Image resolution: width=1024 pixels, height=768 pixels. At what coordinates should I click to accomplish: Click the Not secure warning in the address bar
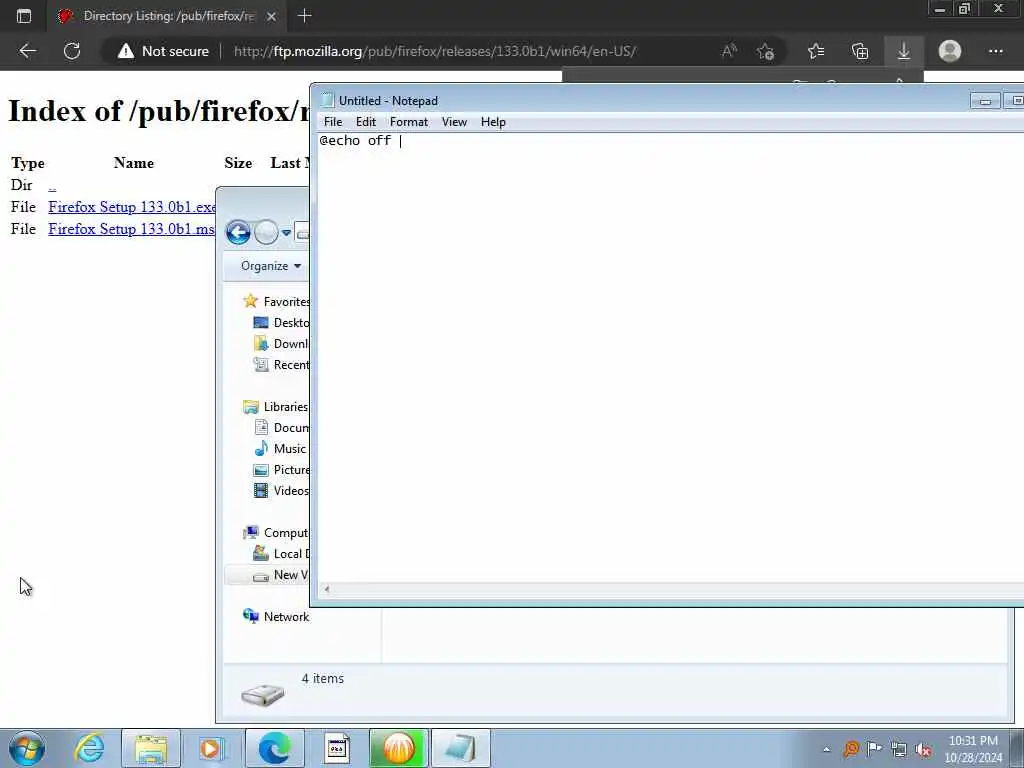163,51
